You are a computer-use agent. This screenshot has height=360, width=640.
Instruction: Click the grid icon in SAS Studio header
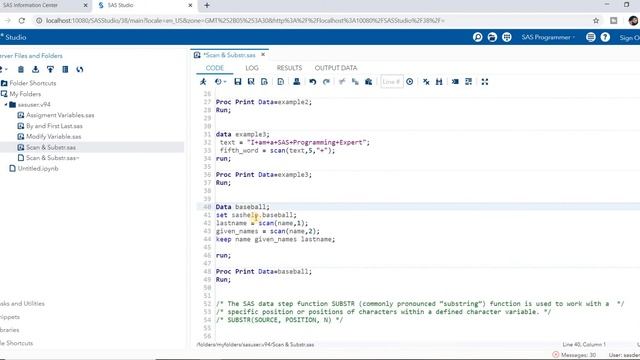507,37
